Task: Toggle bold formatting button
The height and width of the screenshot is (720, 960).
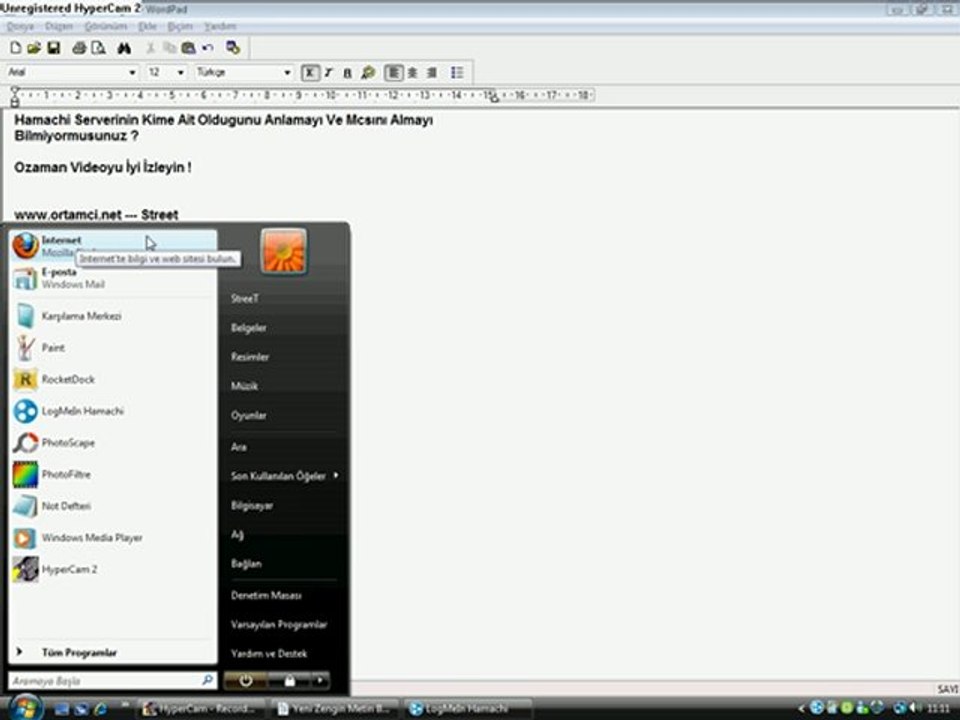Action: click(310, 73)
